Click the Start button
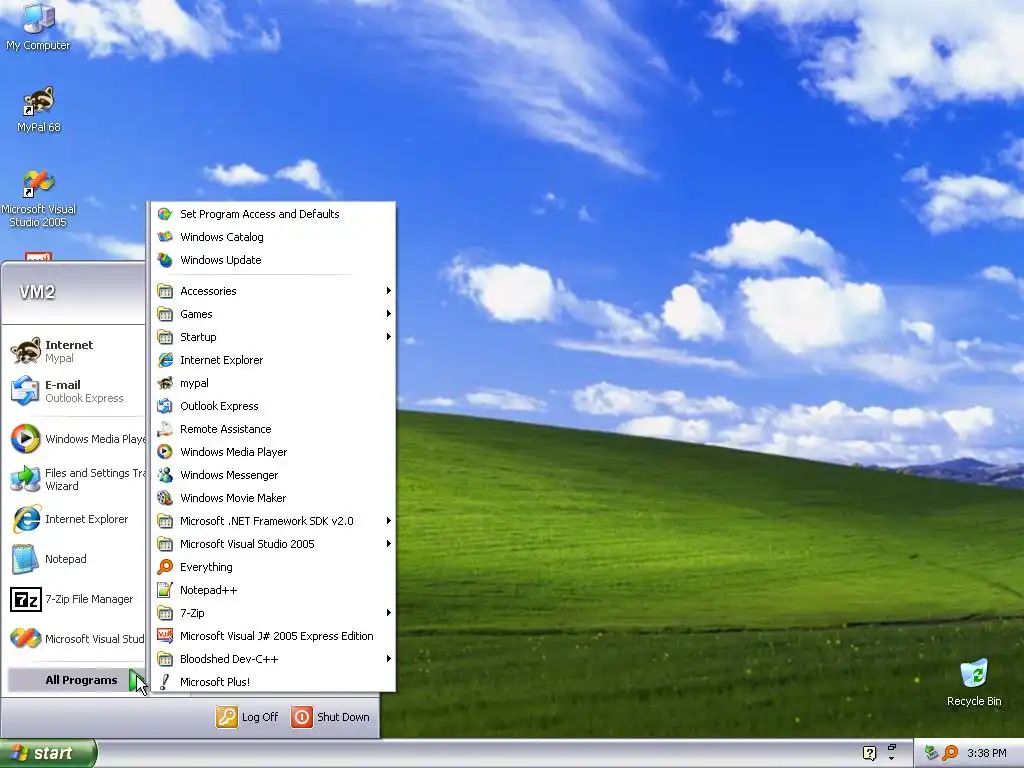The width and height of the screenshot is (1024, 768). pos(48,753)
